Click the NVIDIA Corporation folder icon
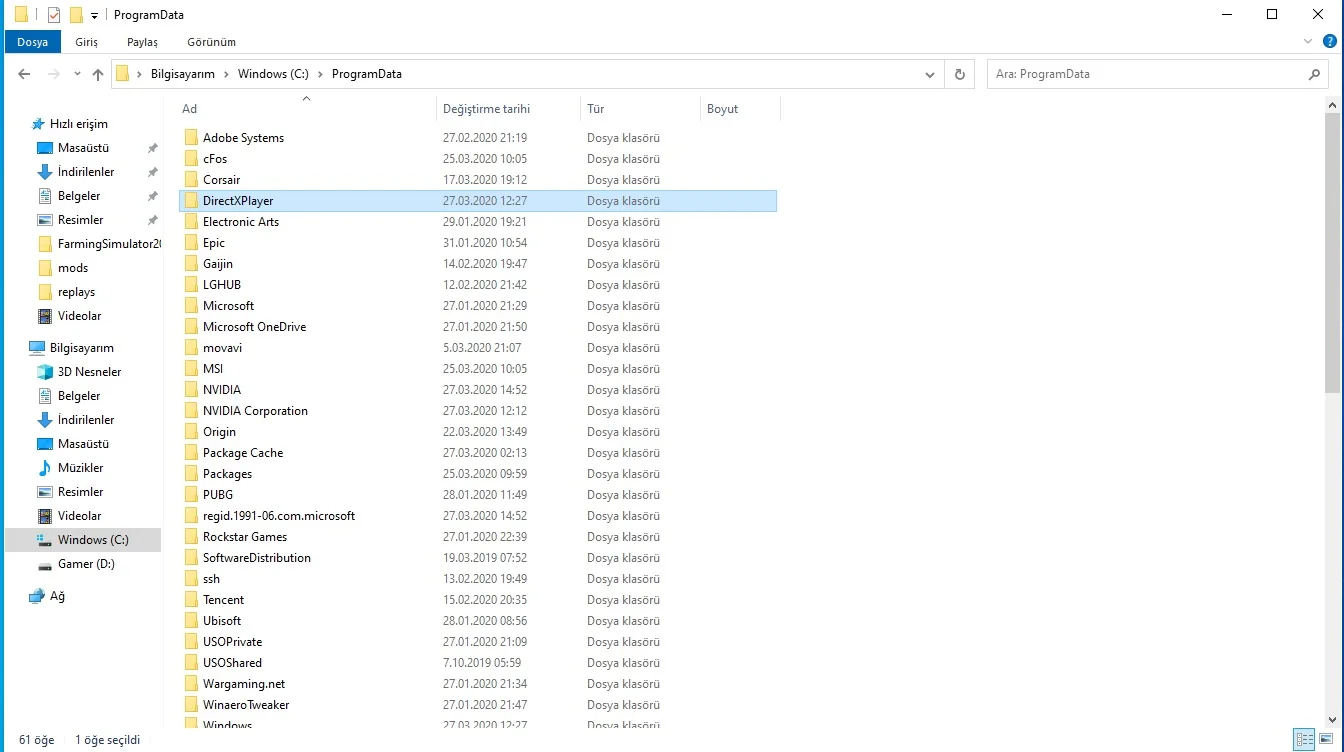Viewport: 1344px width, 752px height. pos(191,411)
